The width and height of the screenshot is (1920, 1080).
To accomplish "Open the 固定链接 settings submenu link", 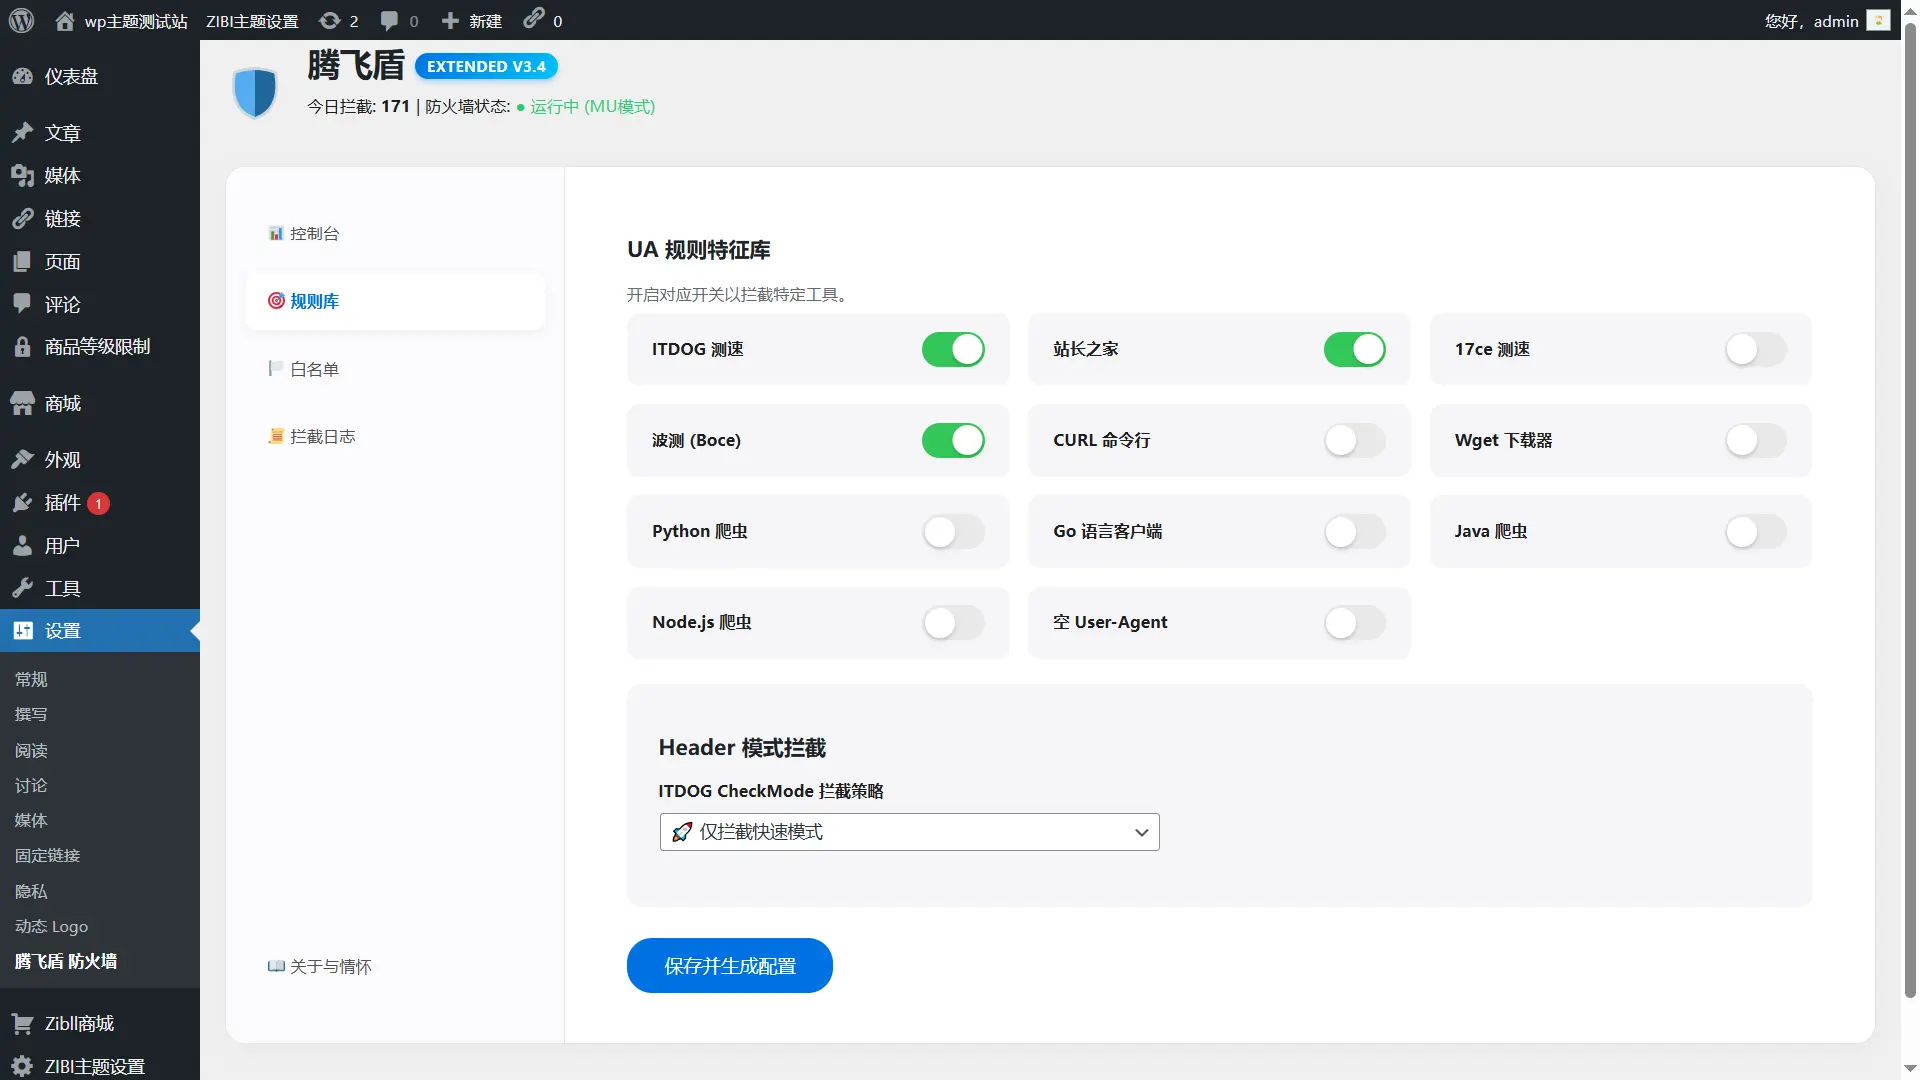I will pyautogui.click(x=47, y=856).
